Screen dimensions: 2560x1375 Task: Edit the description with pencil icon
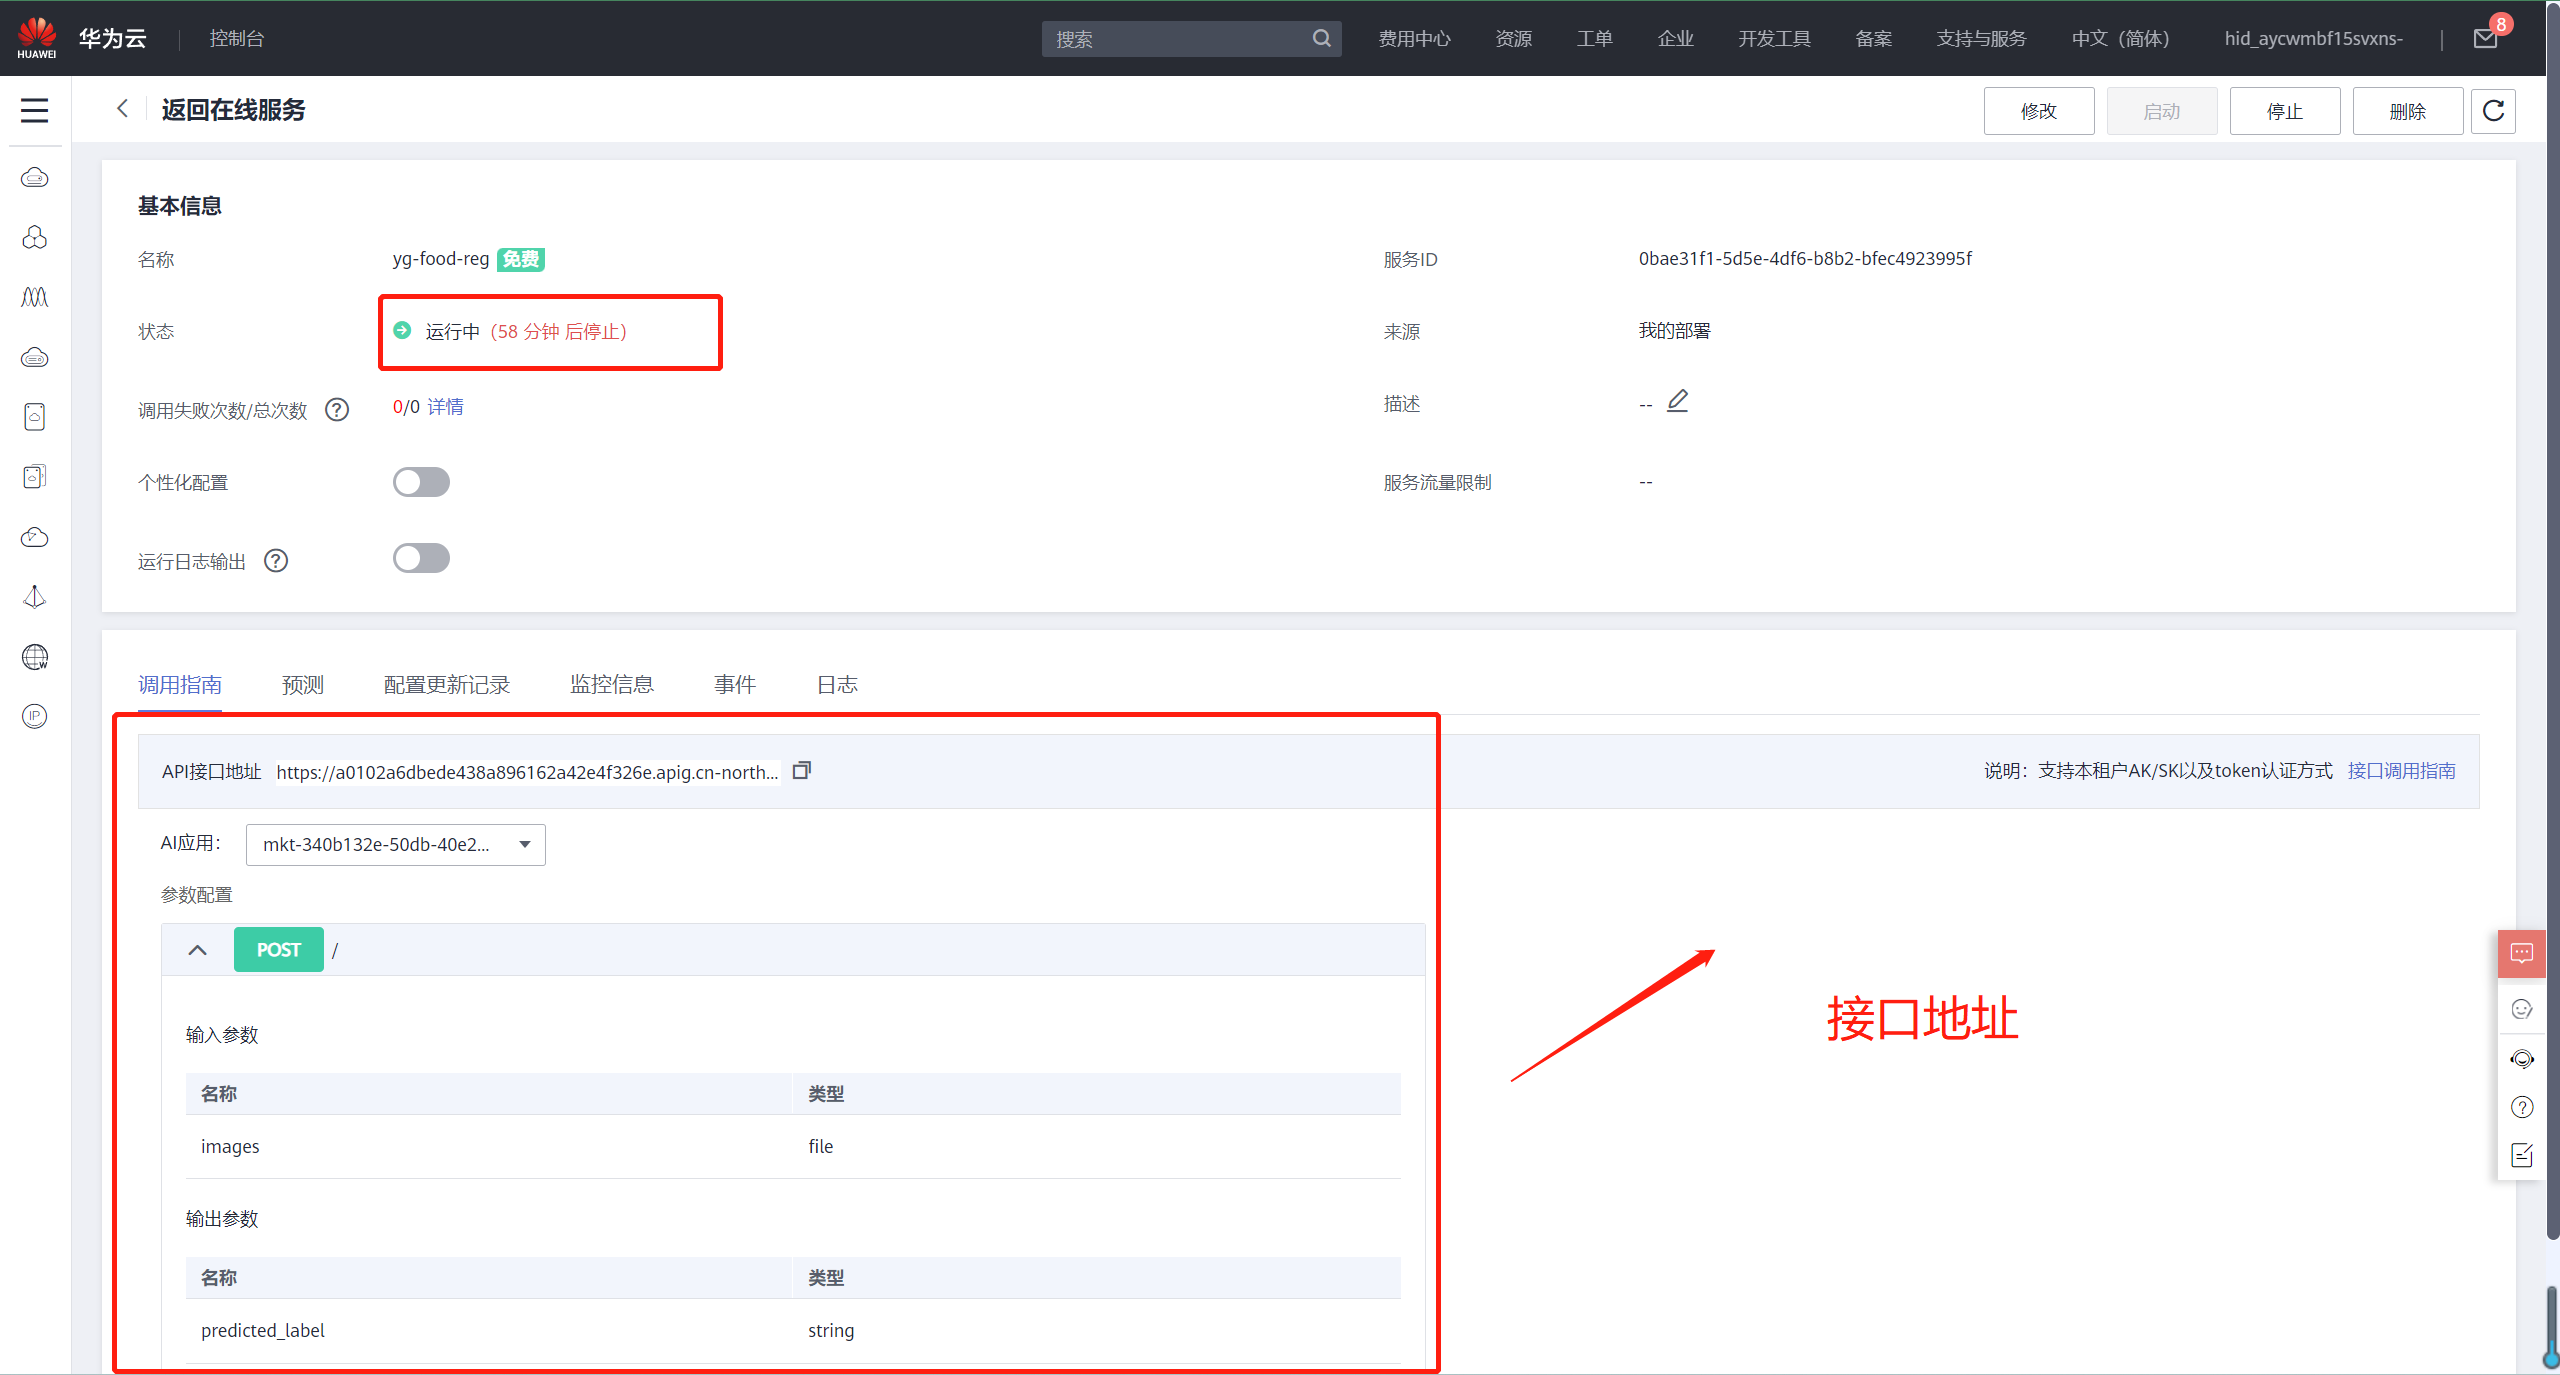[x=1678, y=401]
